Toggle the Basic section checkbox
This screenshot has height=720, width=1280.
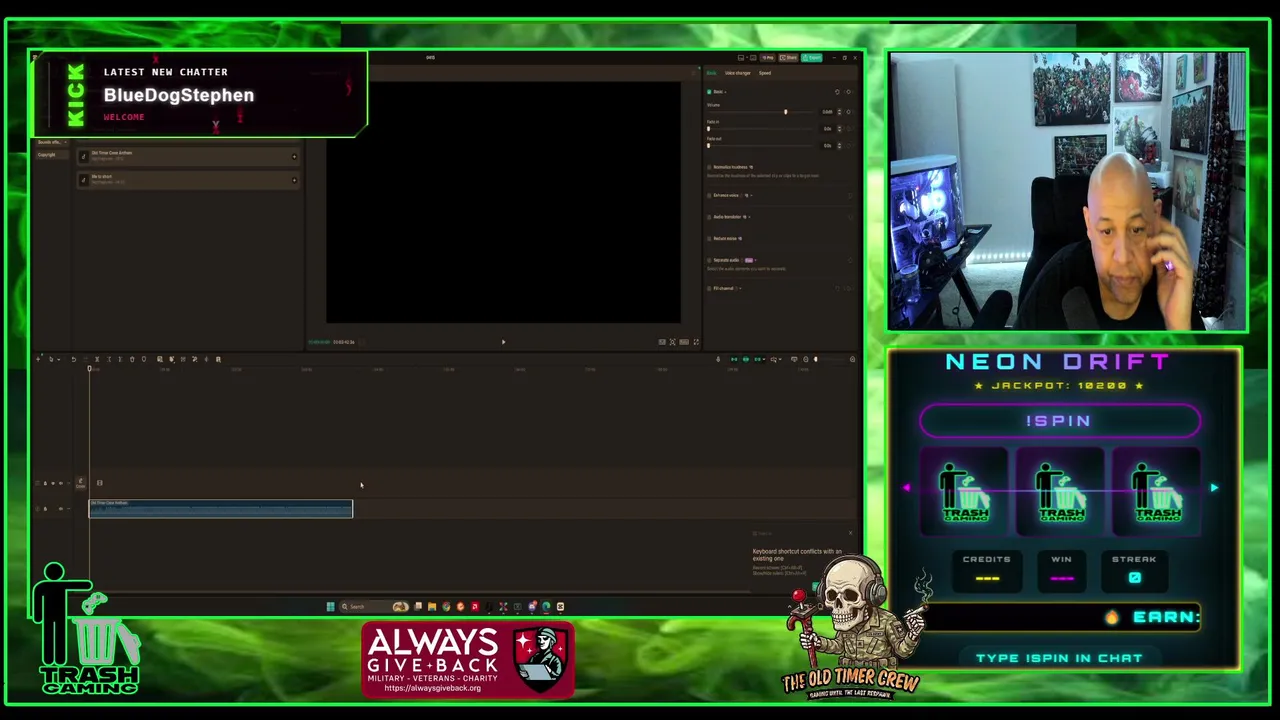tap(709, 92)
